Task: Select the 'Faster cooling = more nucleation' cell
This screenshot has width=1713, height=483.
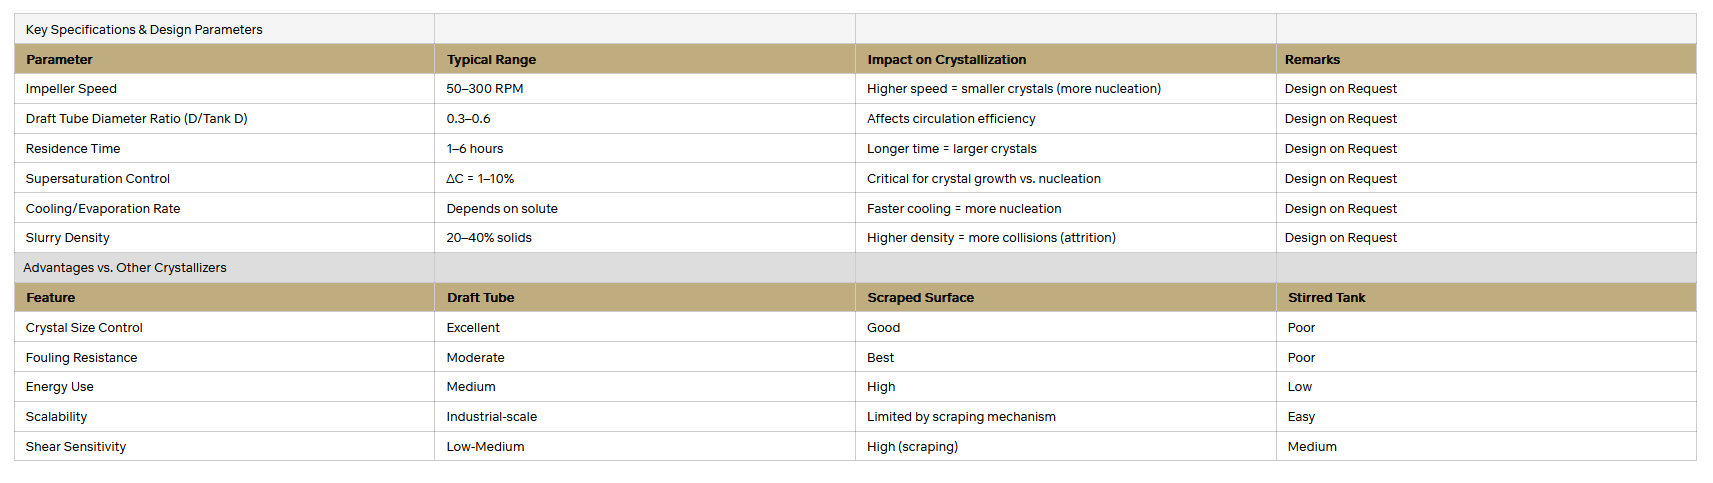Action: [x=964, y=209]
